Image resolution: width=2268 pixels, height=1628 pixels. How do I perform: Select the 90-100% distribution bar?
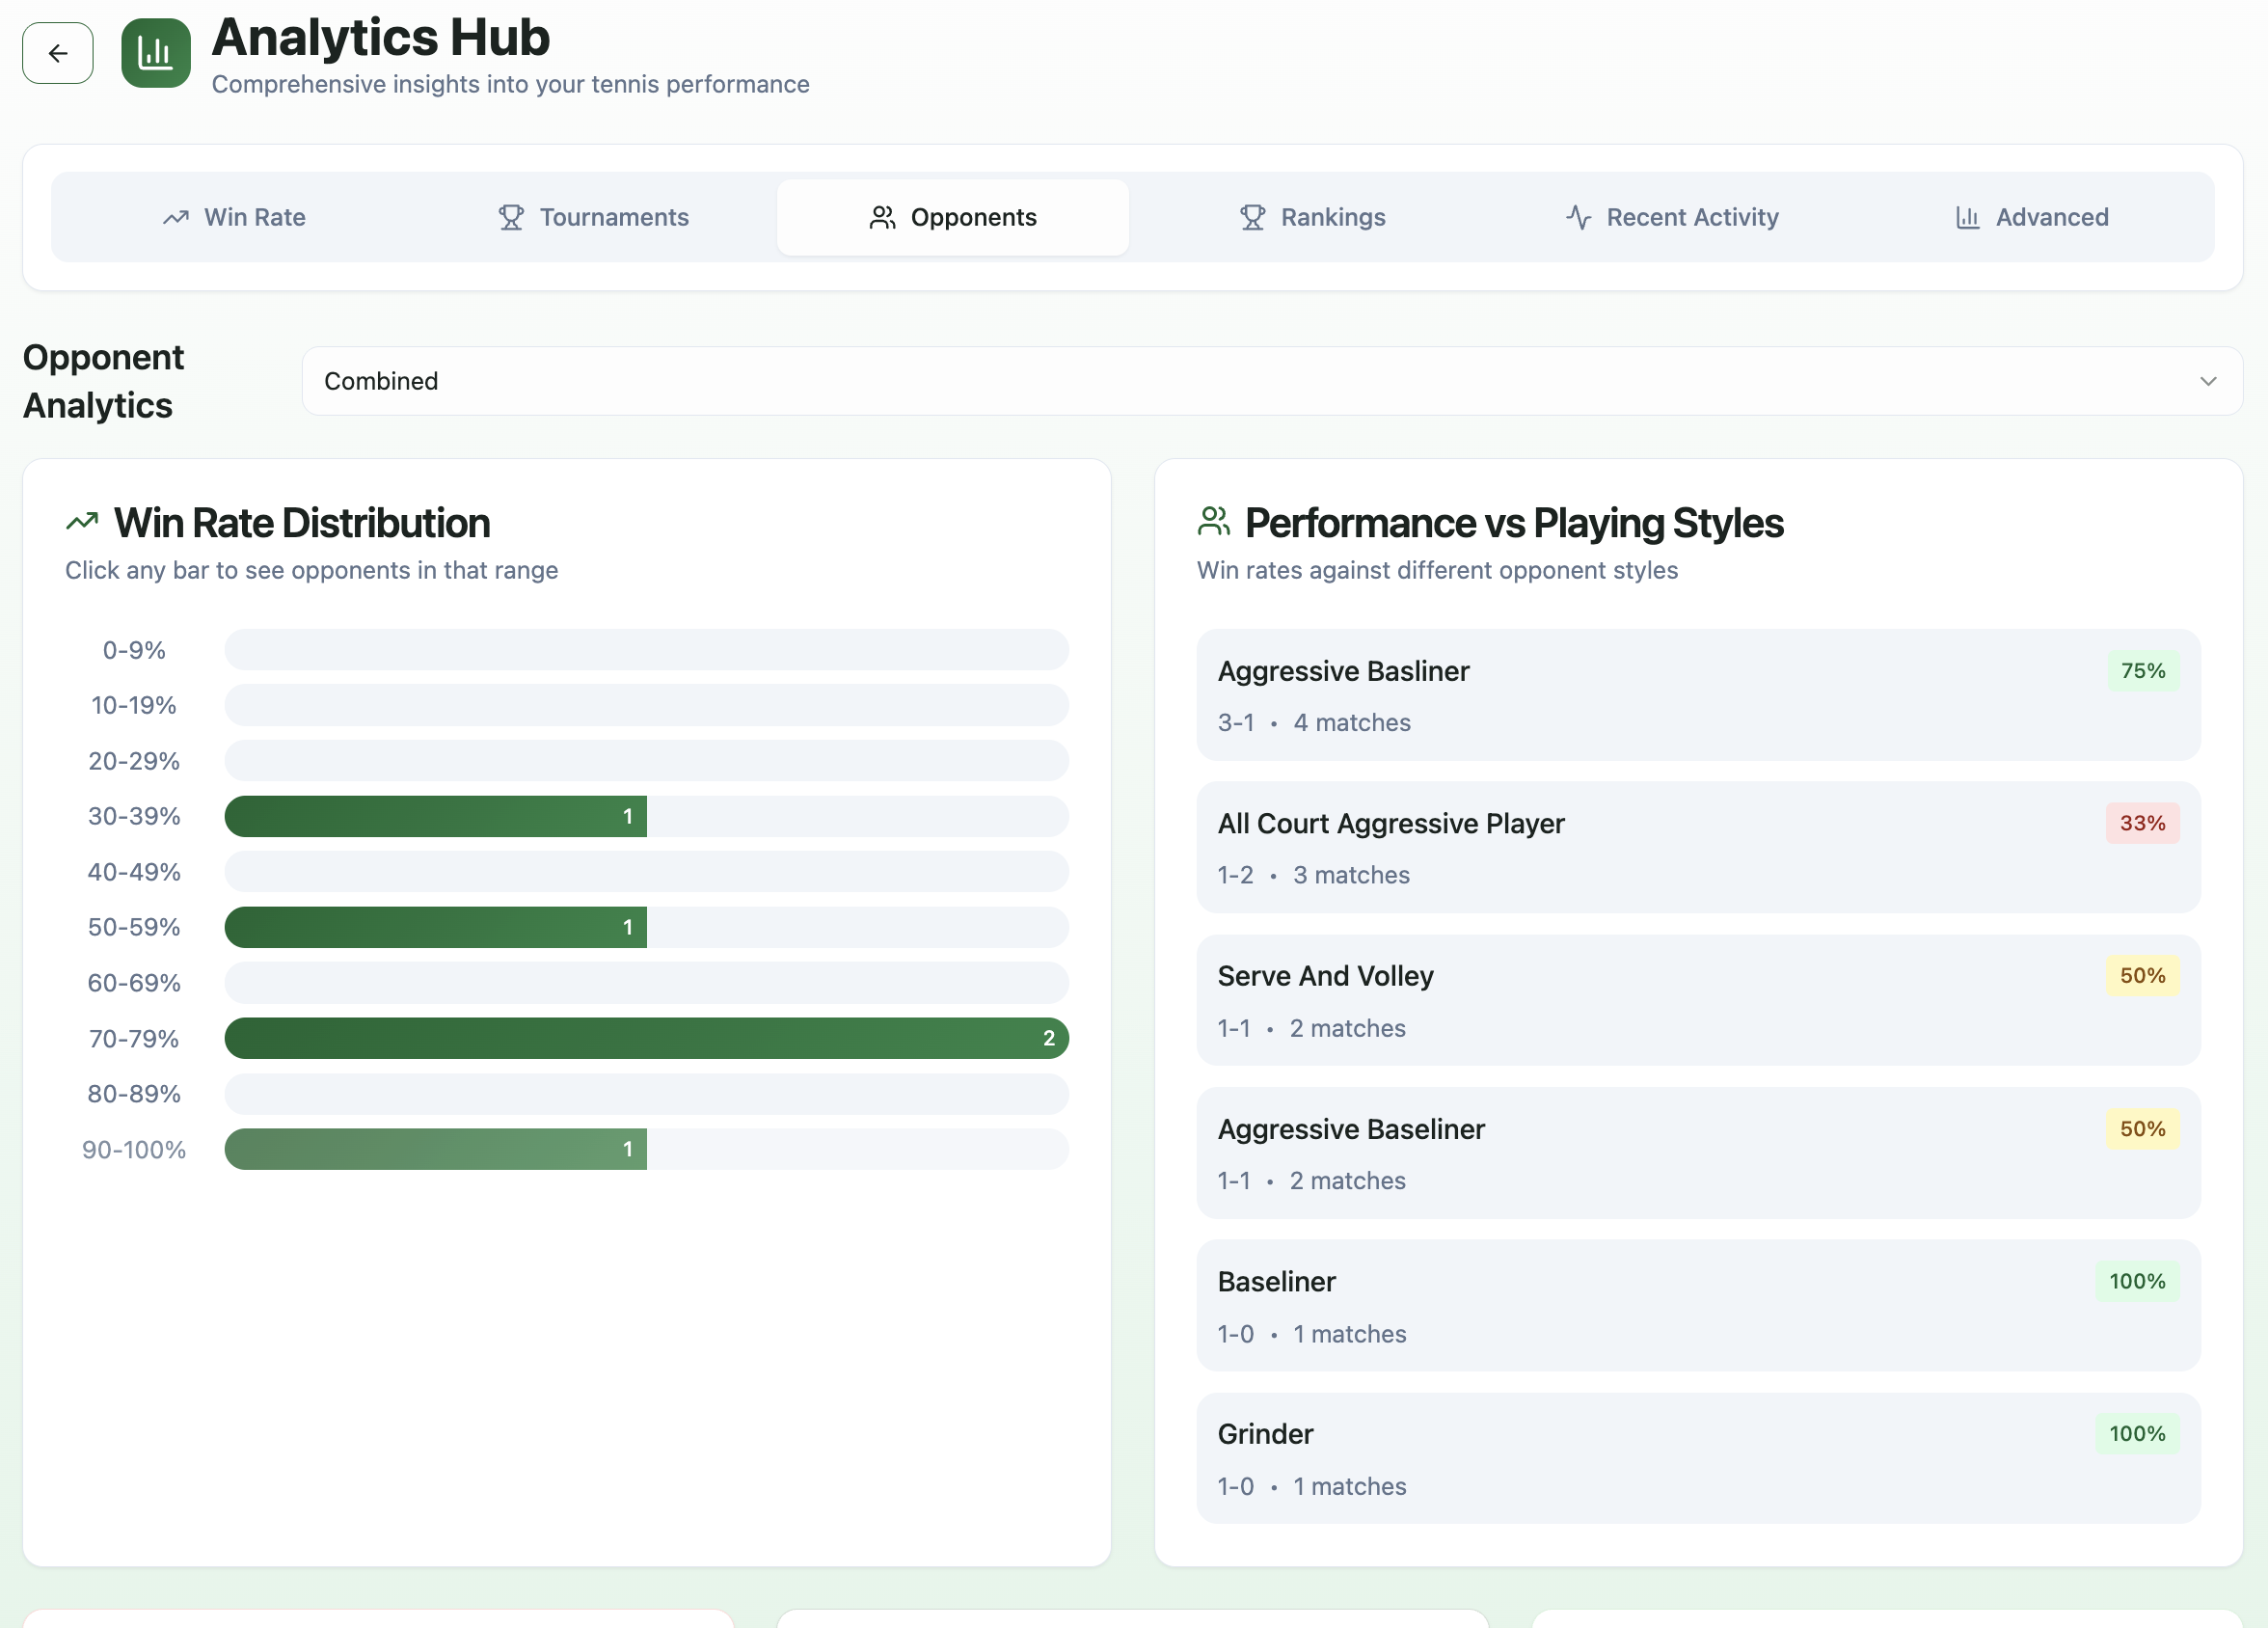pos(435,1149)
